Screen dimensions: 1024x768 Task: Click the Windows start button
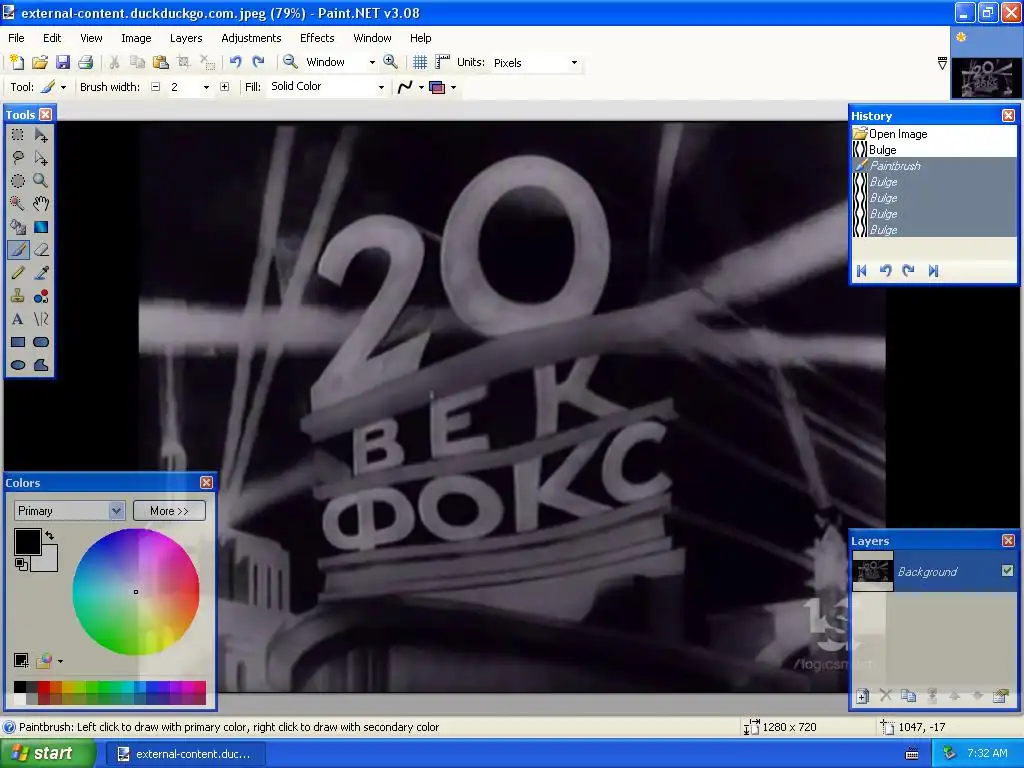click(x=48, y=753)
